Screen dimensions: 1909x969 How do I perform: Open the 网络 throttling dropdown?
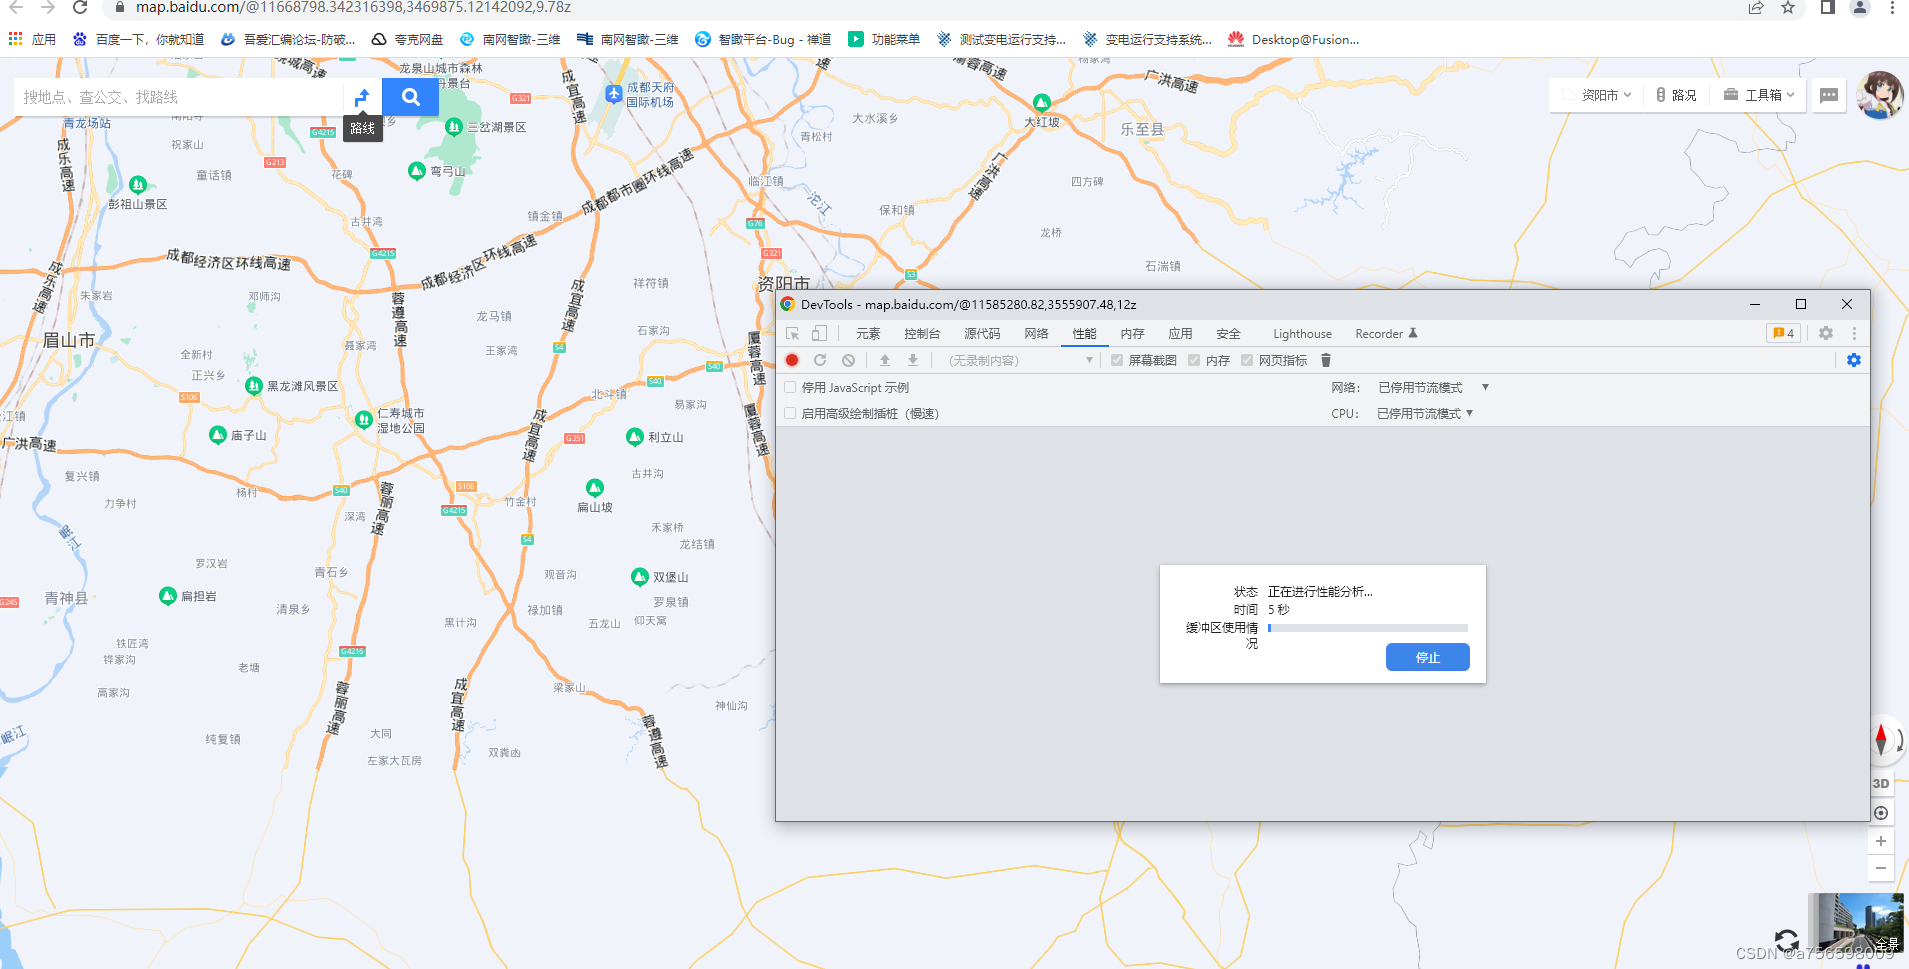pos(1433,387)
